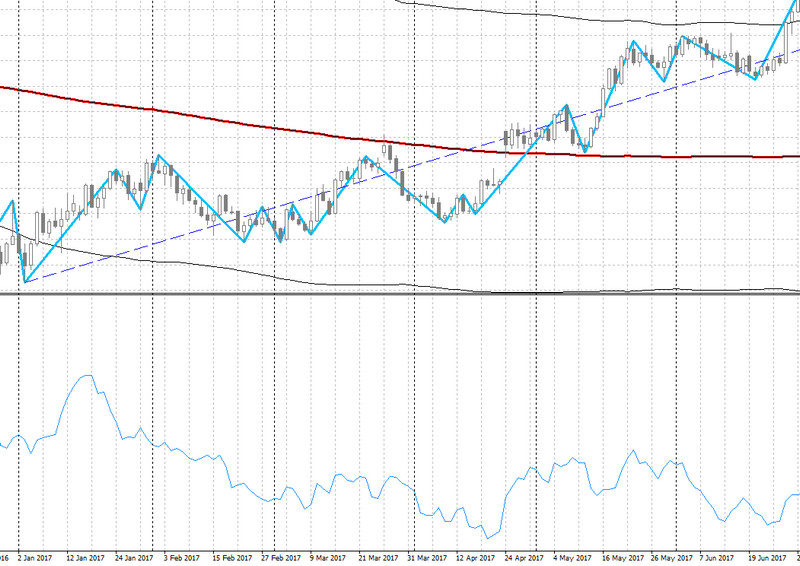Select the lower black band line
Image resolution: width=800 pixels, height=566 pixels.
(x=200, y=268)
